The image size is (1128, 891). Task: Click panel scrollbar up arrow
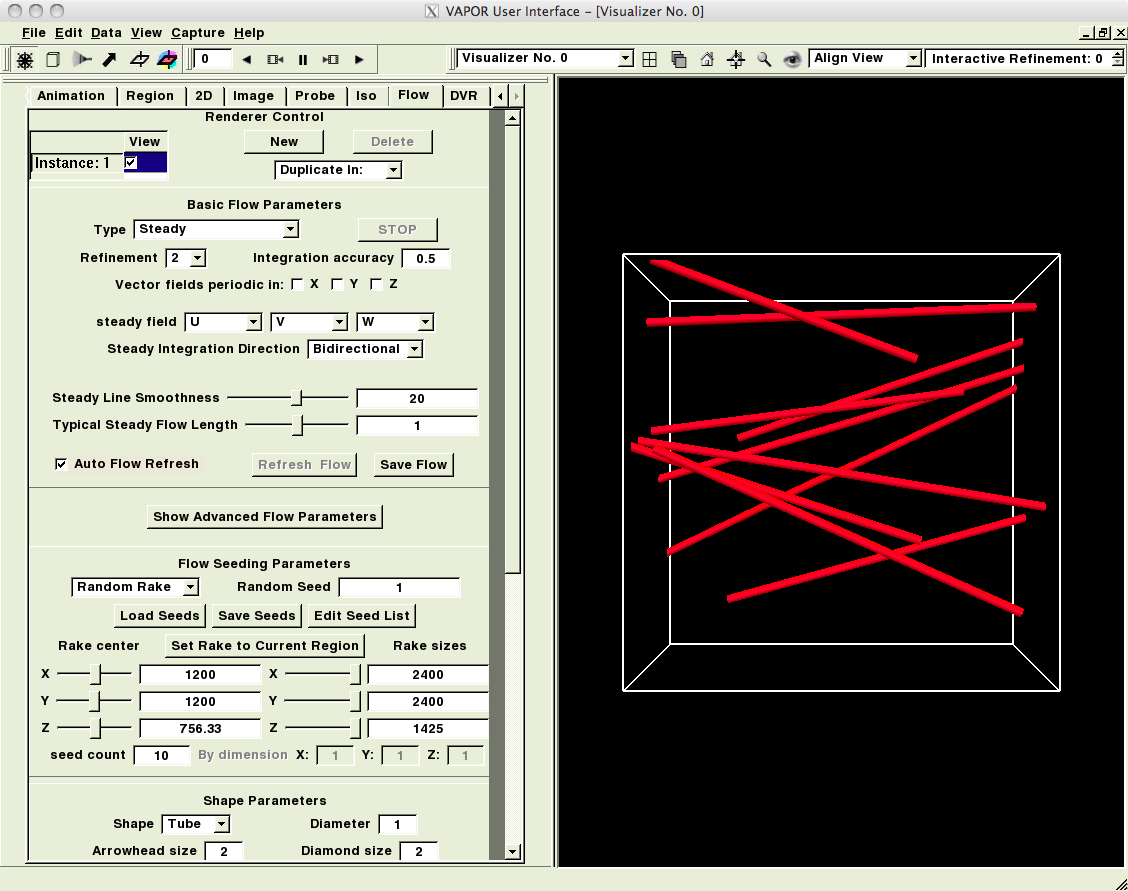click(512, 118)
